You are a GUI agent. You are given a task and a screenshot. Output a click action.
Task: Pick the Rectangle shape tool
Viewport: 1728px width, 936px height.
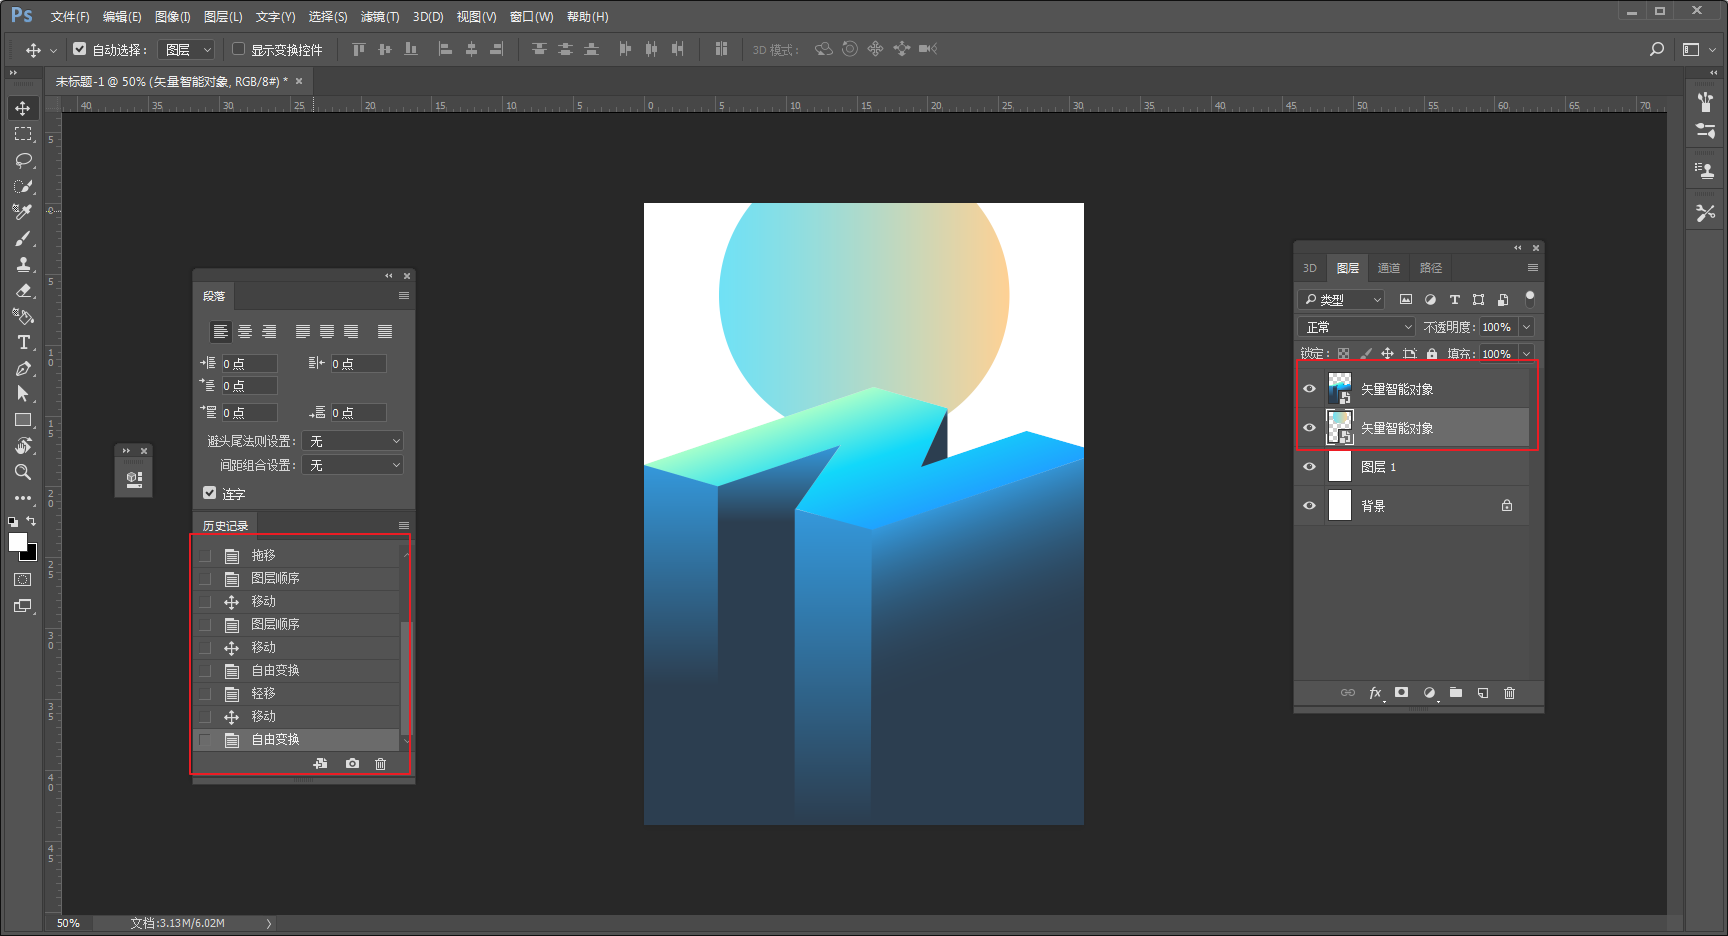pyautogui.click(x=23, y=420)
